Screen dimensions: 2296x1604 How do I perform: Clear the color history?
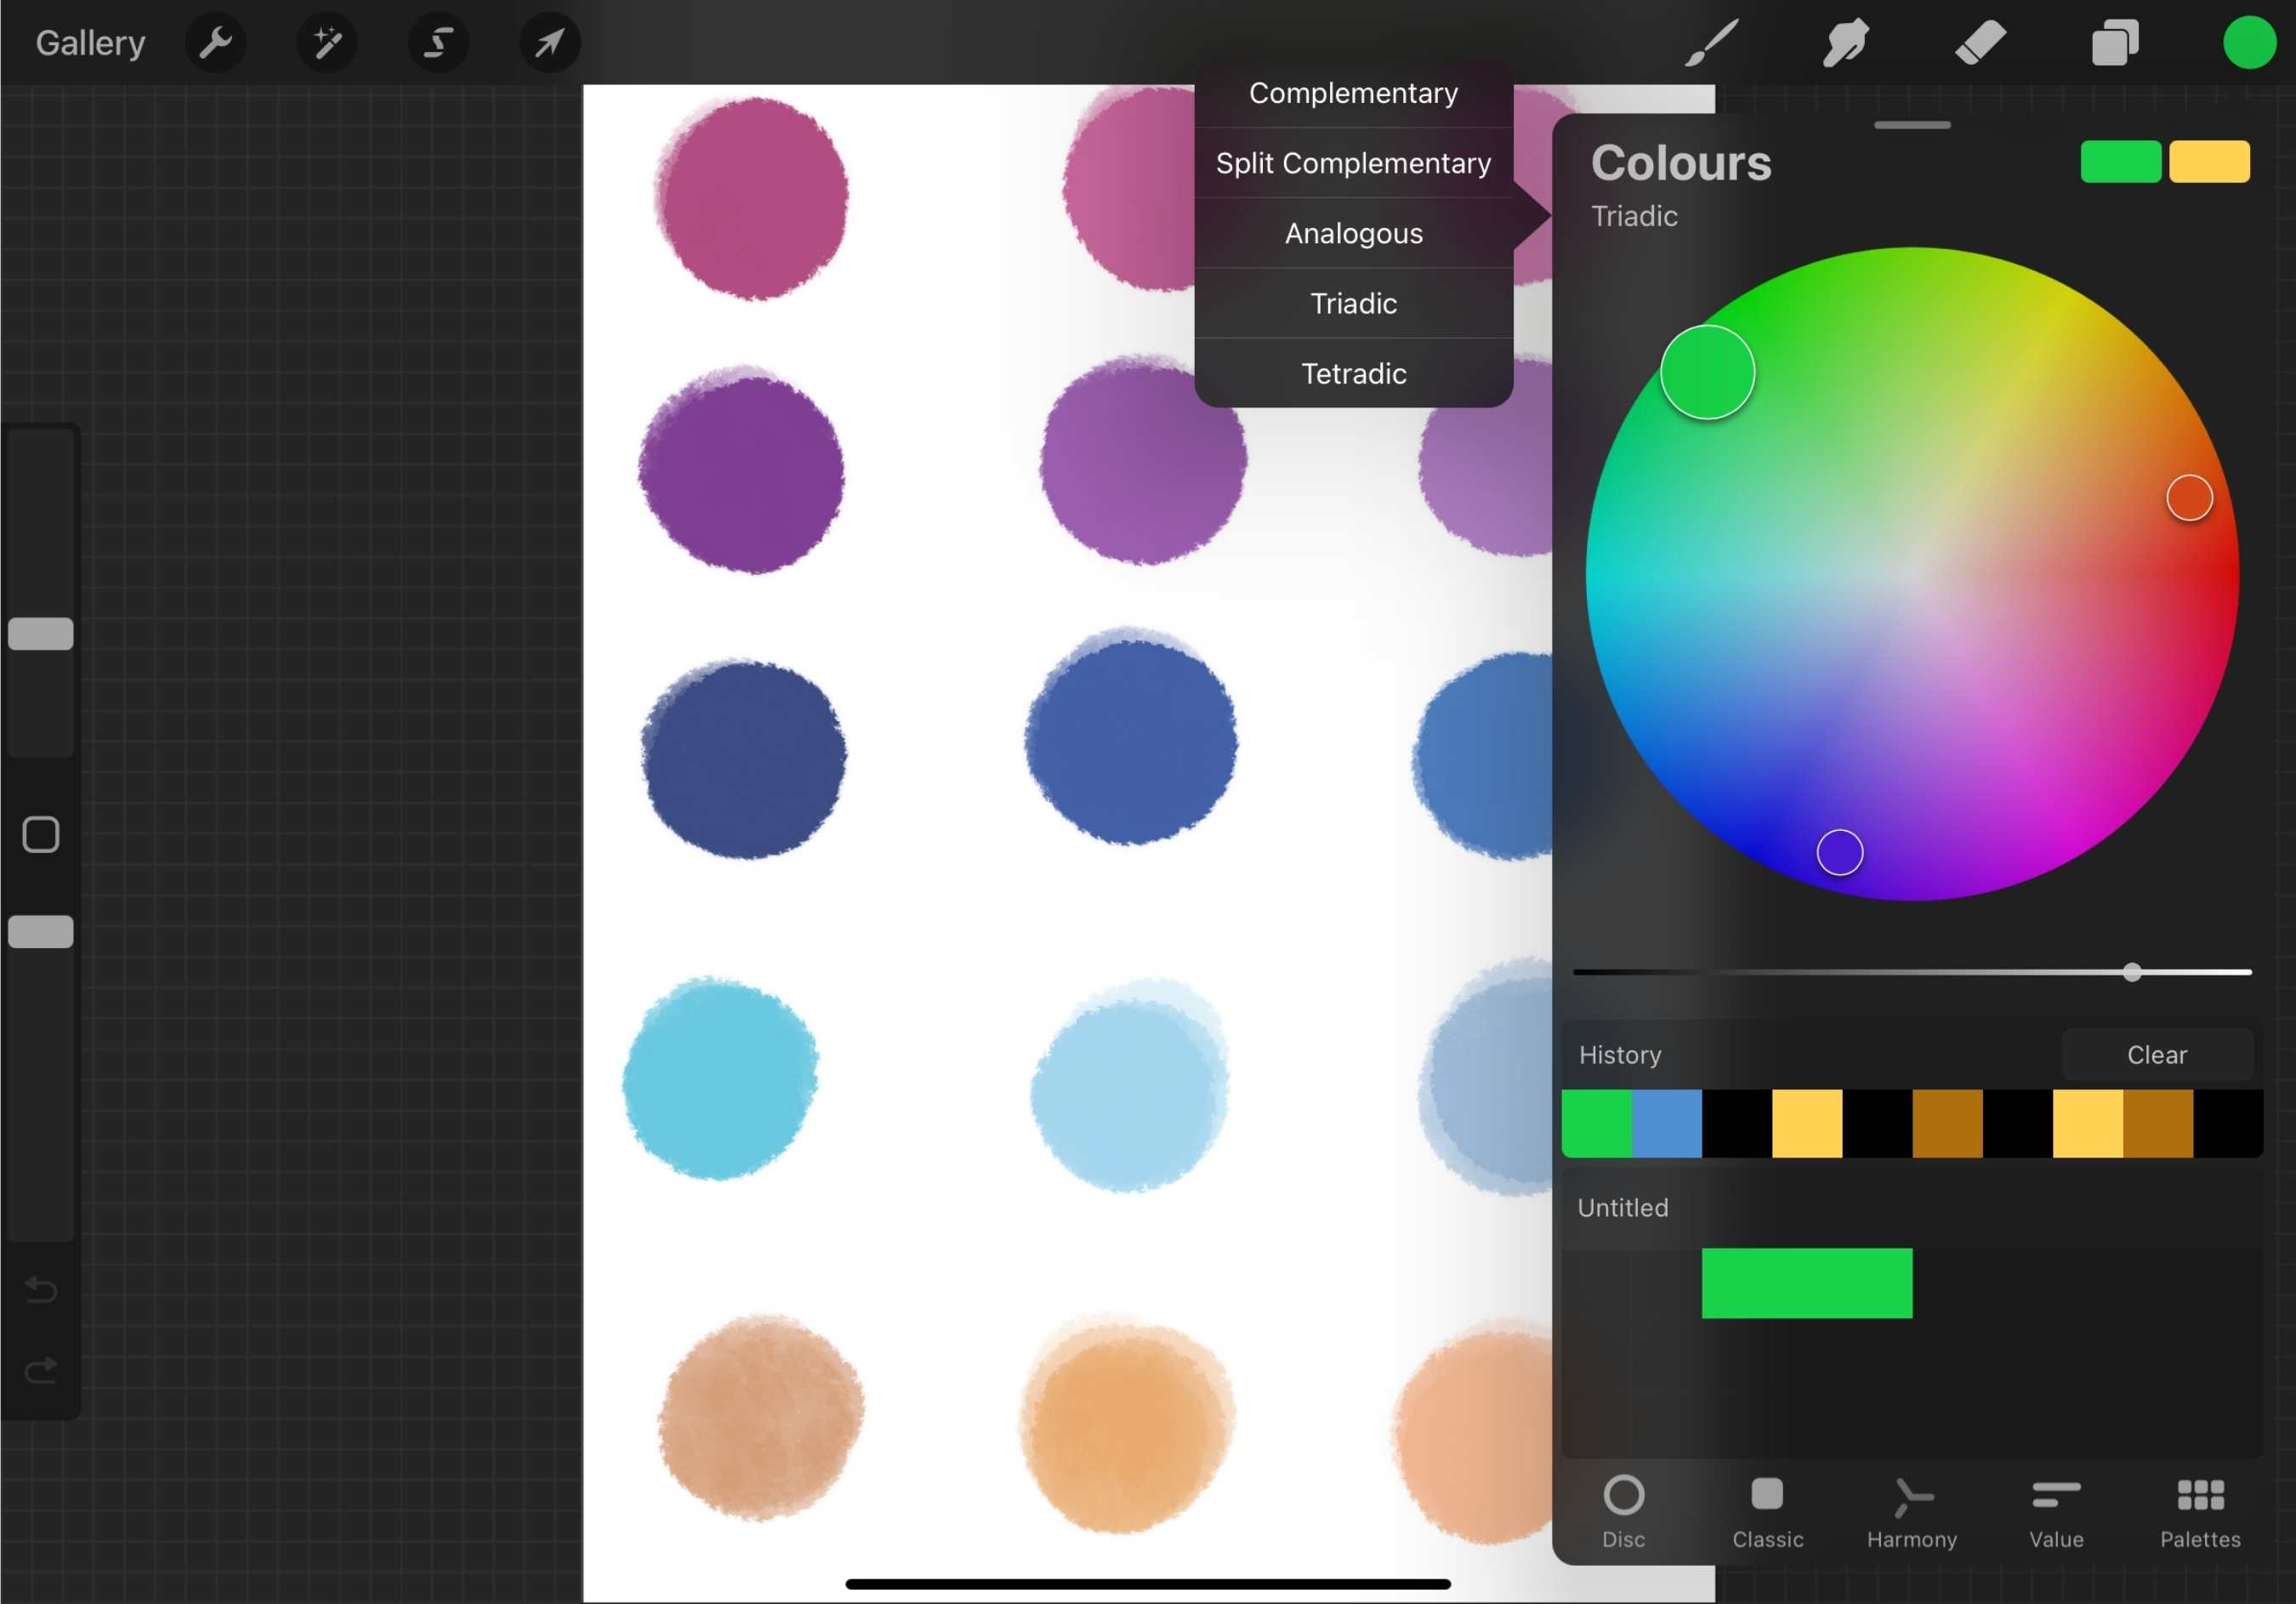(x=2157, y=1054)
